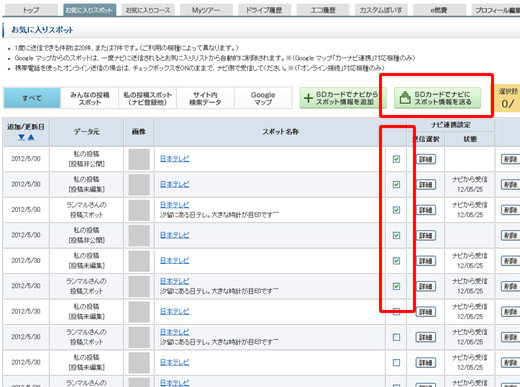This screenshot has width=520, height=387.
Task: Click the データ元 column header
Action: pyautogui.click(x=87, y=132)
